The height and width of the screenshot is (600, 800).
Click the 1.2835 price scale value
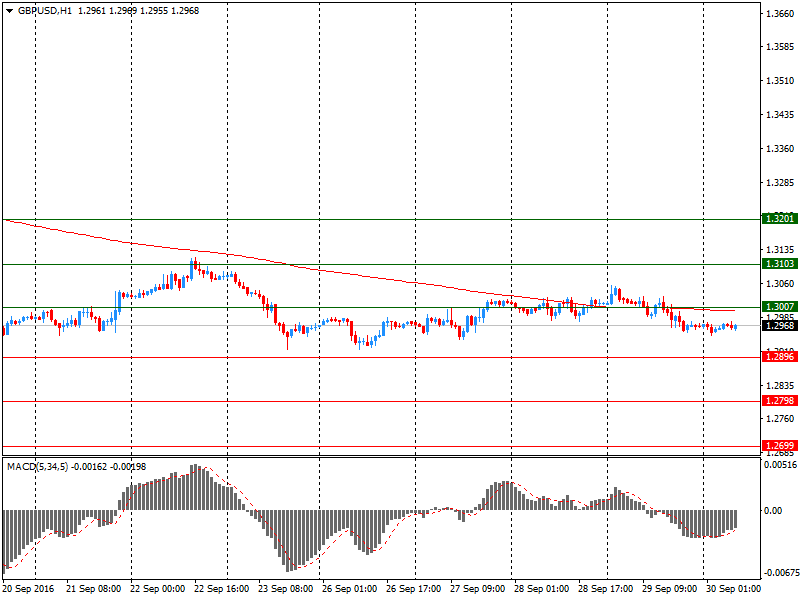pos(780,386)
